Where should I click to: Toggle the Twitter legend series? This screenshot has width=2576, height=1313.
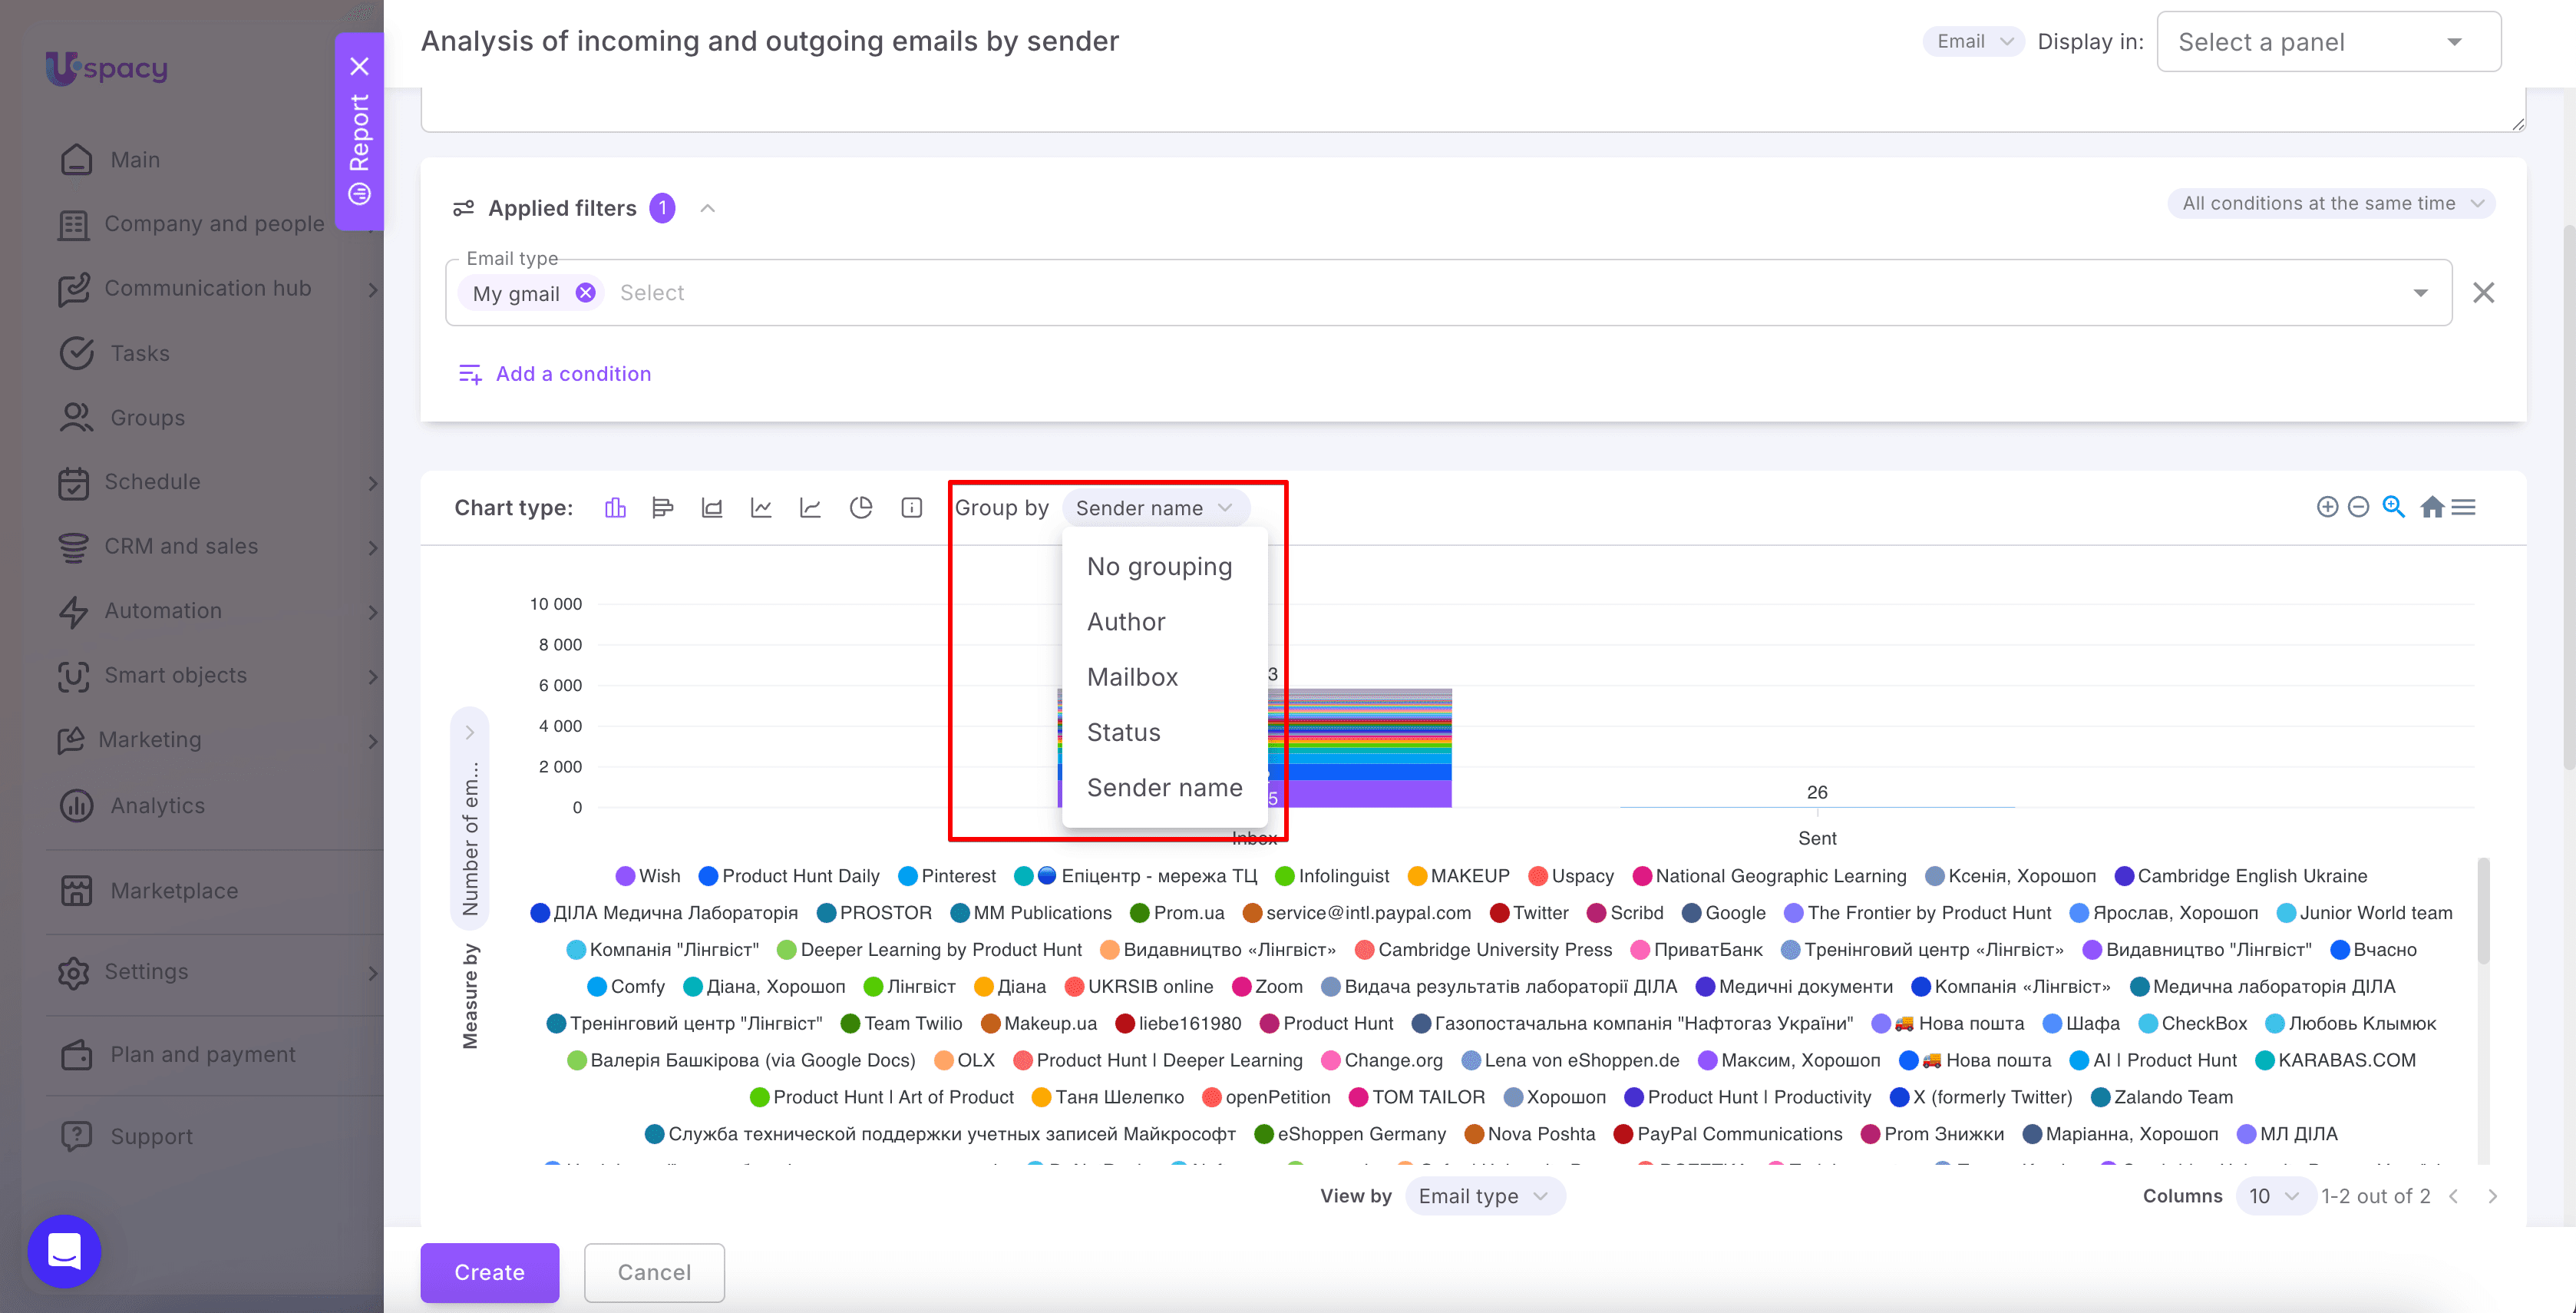coord(1529,913)
